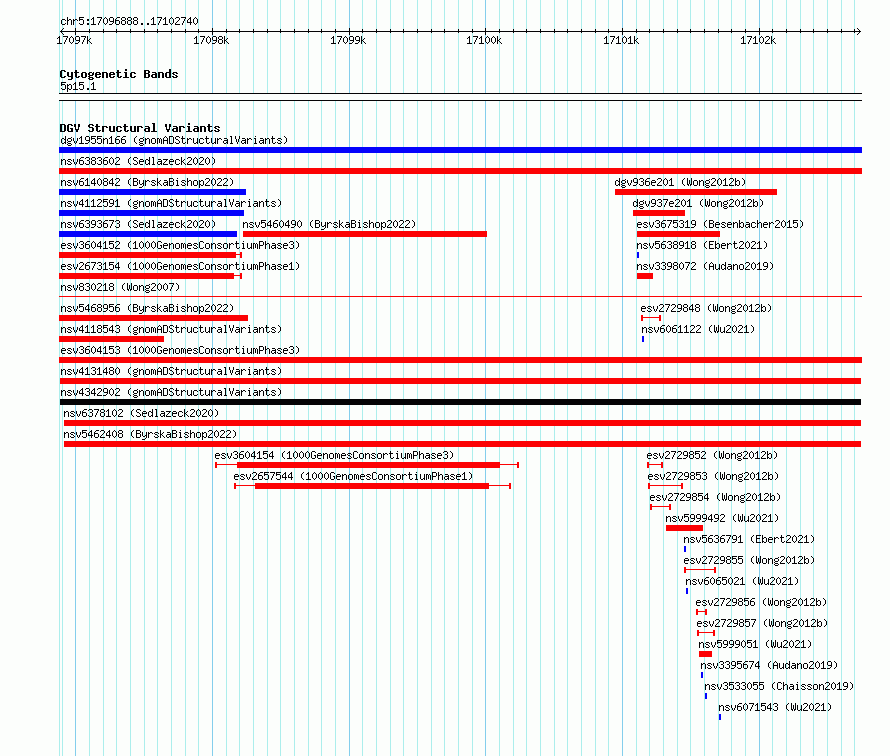Open nsv3395674 (Audano2019) variant

769,665
